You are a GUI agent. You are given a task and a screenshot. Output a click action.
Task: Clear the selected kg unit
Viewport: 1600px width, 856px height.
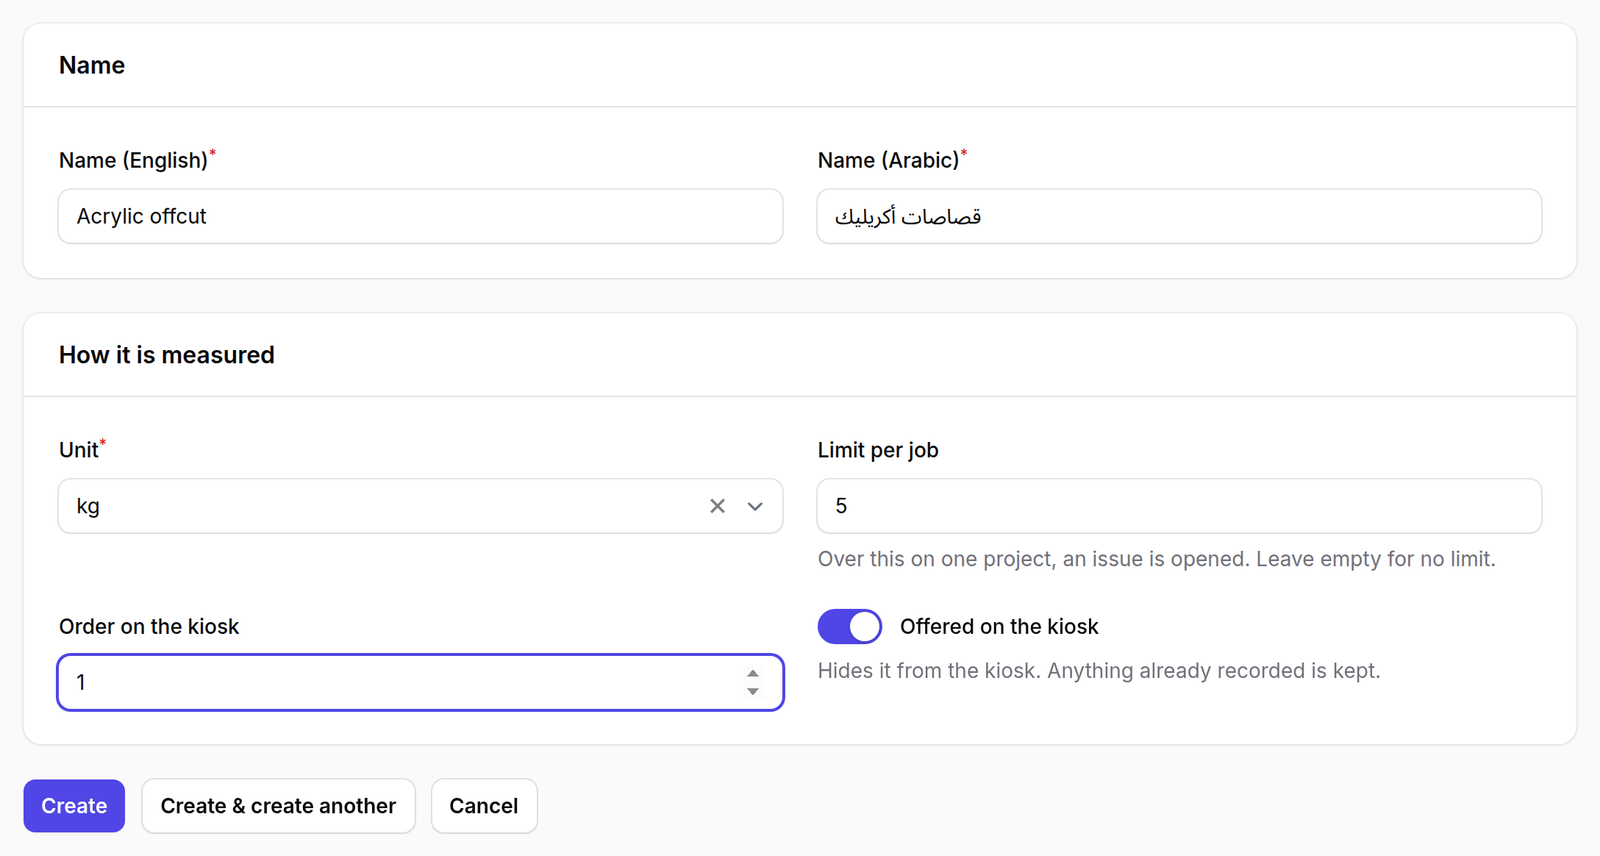coord(717,506)
